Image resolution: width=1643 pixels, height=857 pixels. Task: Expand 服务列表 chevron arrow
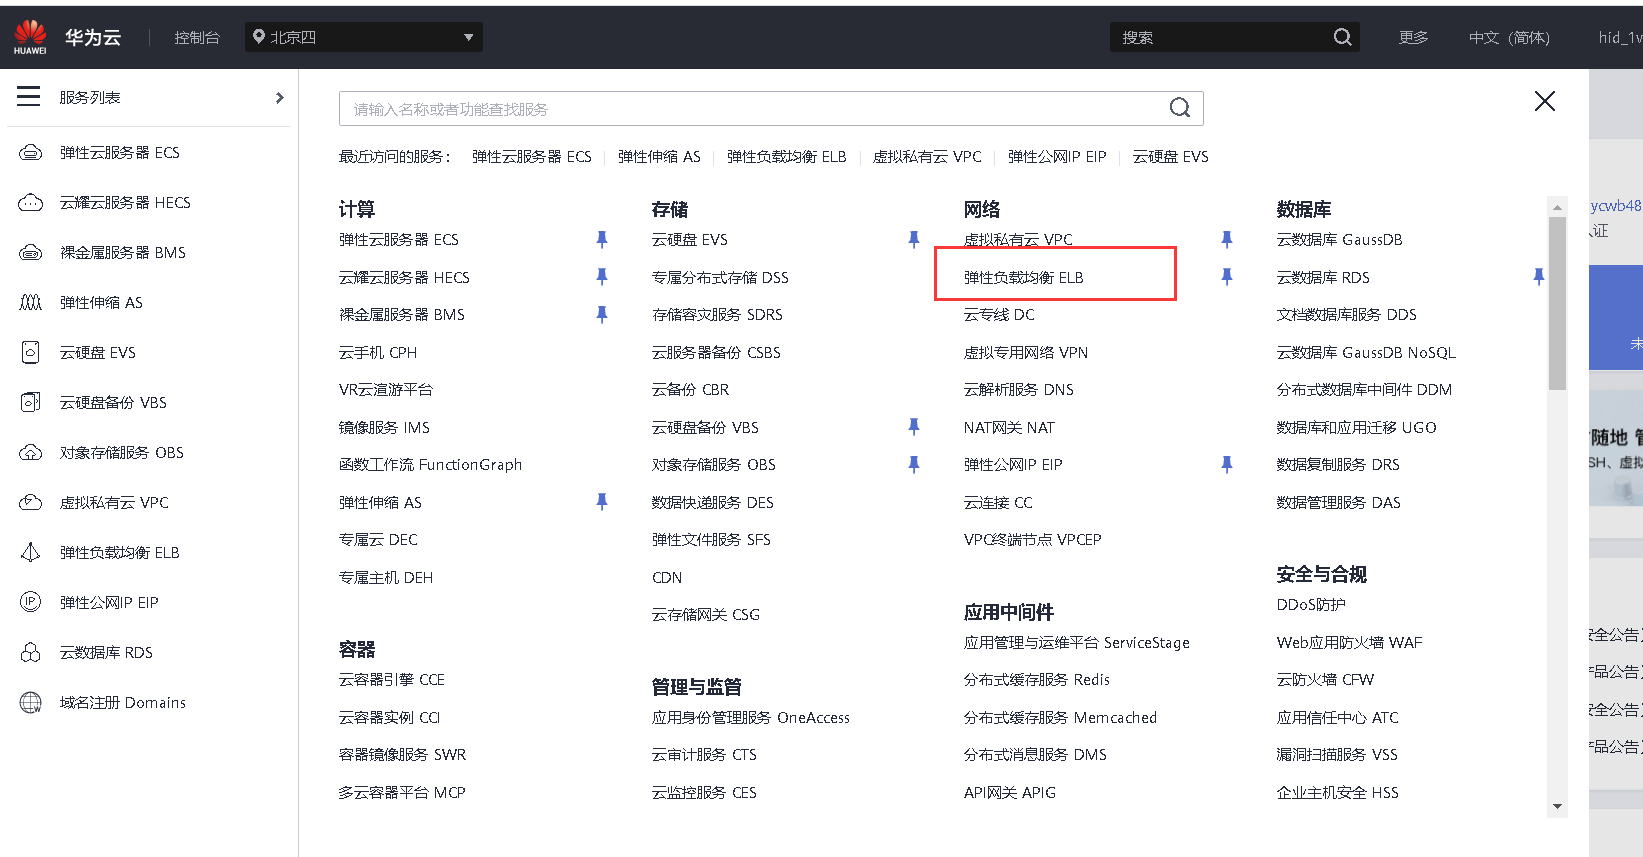click(x=280, y=98)
